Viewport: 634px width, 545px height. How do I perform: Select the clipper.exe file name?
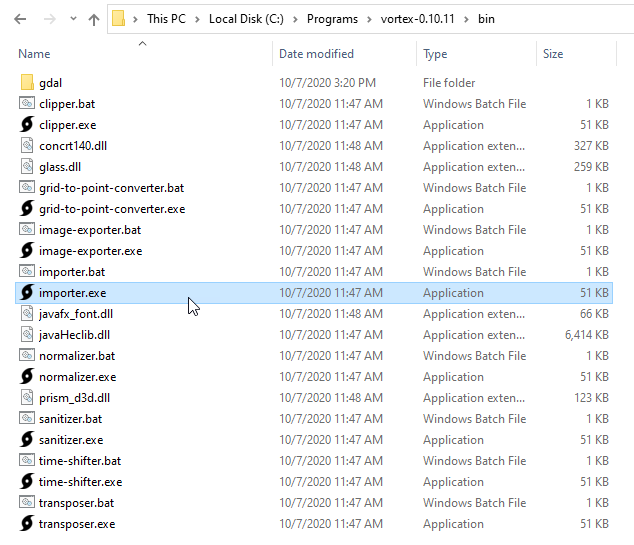pyautogui.click(x=68, y=125)
